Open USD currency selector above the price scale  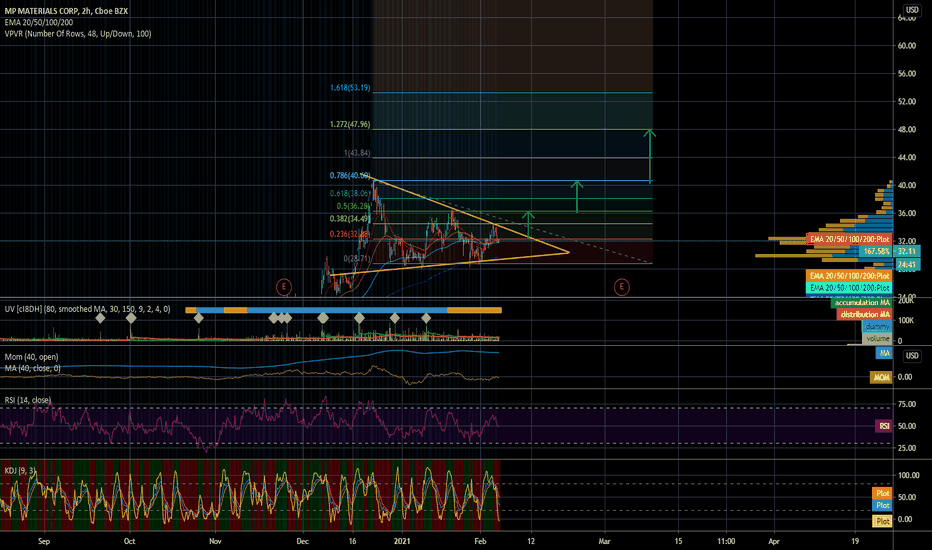click(x=912, y=10)
